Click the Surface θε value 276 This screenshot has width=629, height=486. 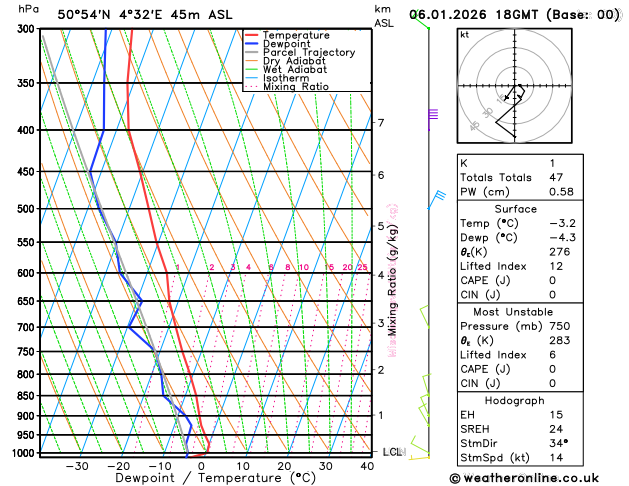[x=560, y=252]
